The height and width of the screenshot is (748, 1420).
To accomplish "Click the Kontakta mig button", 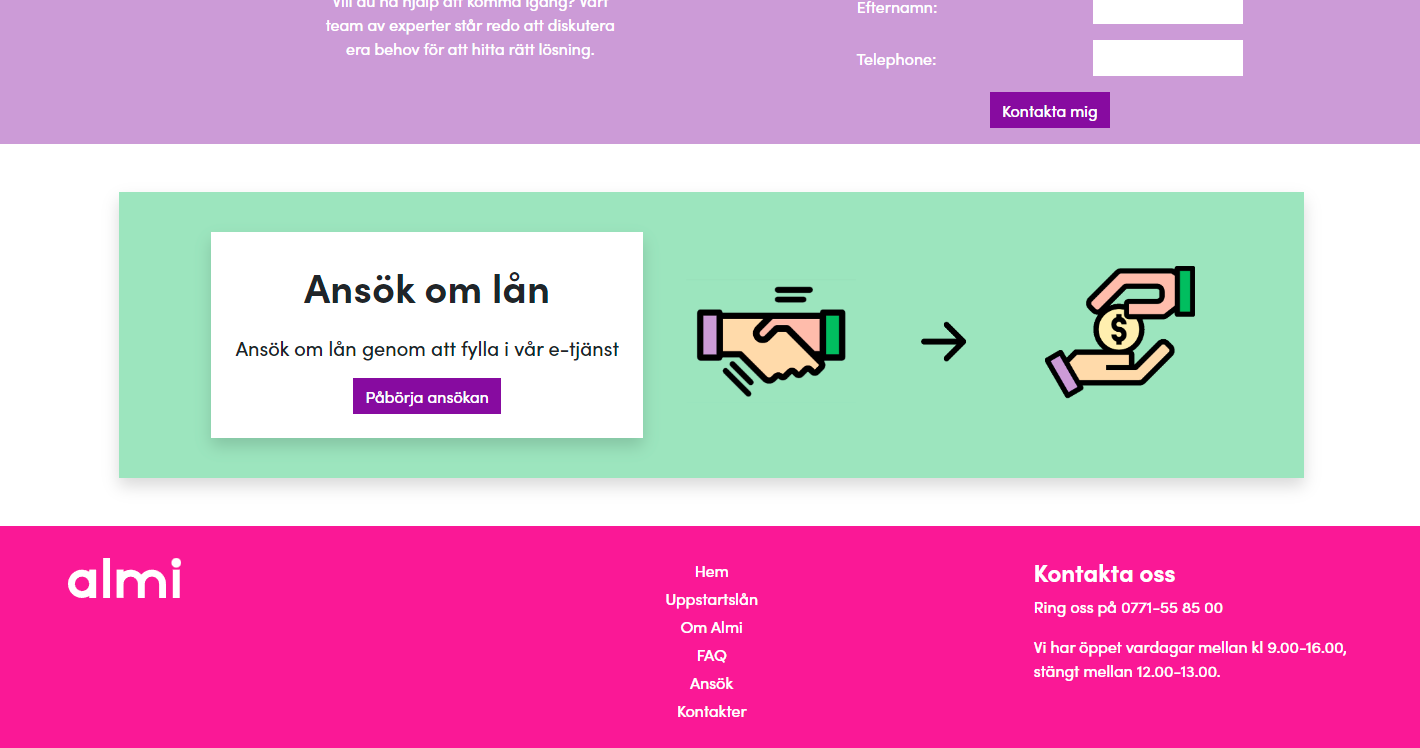I will click(x=1050, y=111).
